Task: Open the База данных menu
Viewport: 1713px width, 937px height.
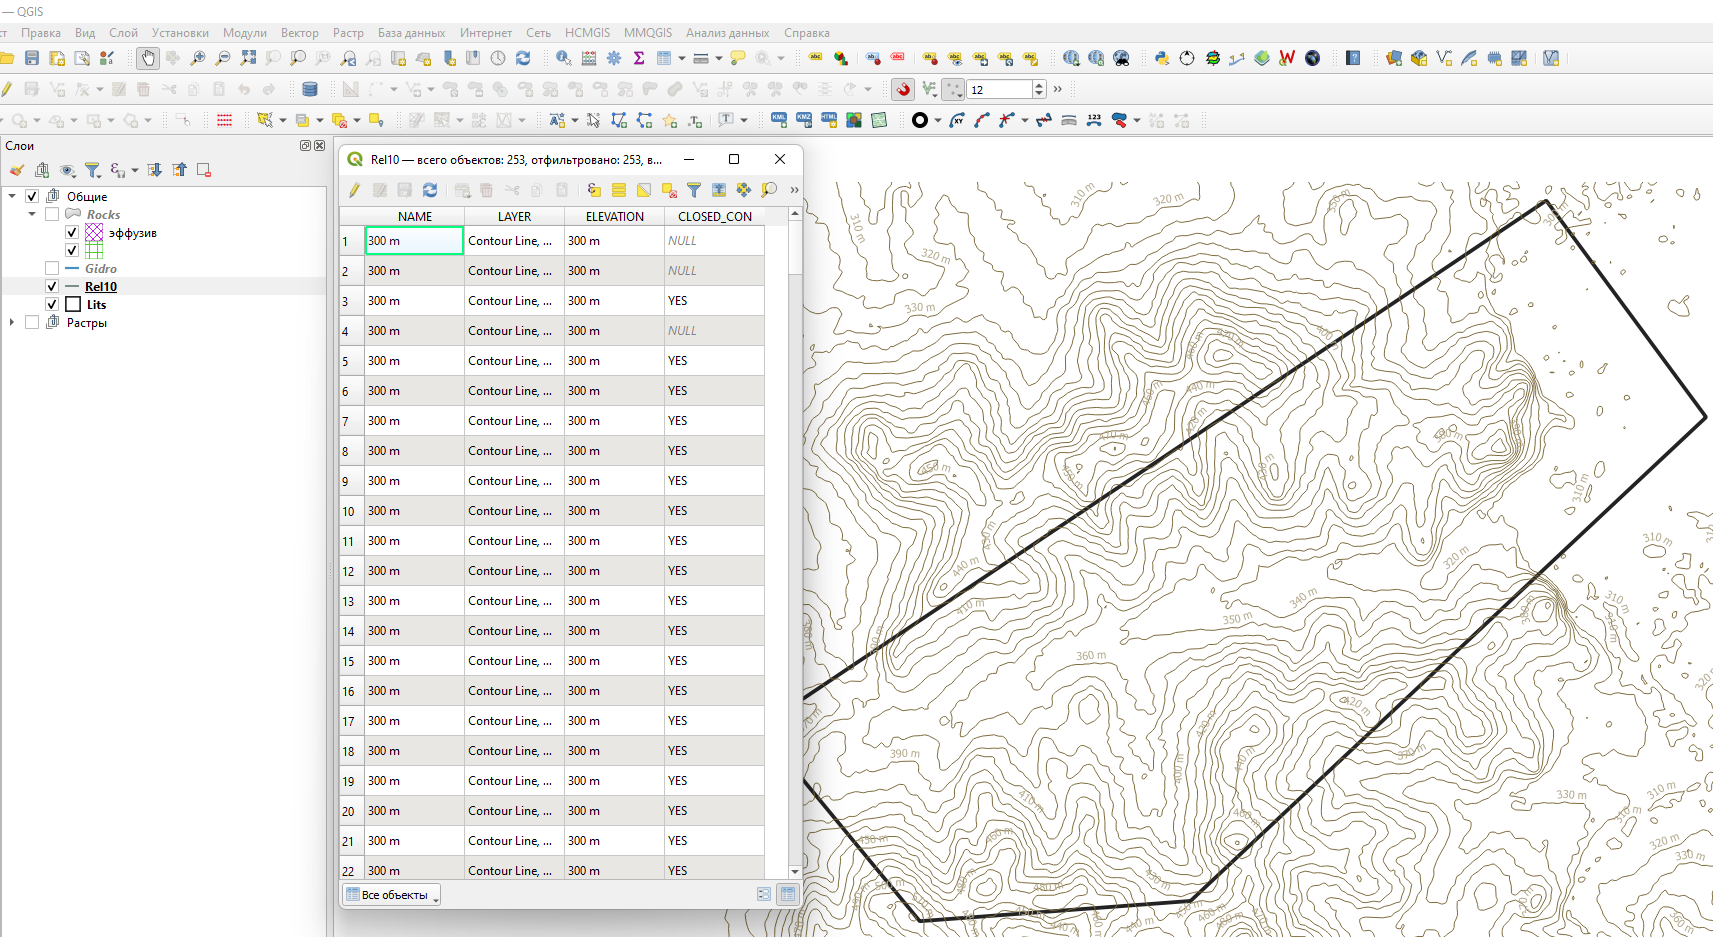Action: 411,33
